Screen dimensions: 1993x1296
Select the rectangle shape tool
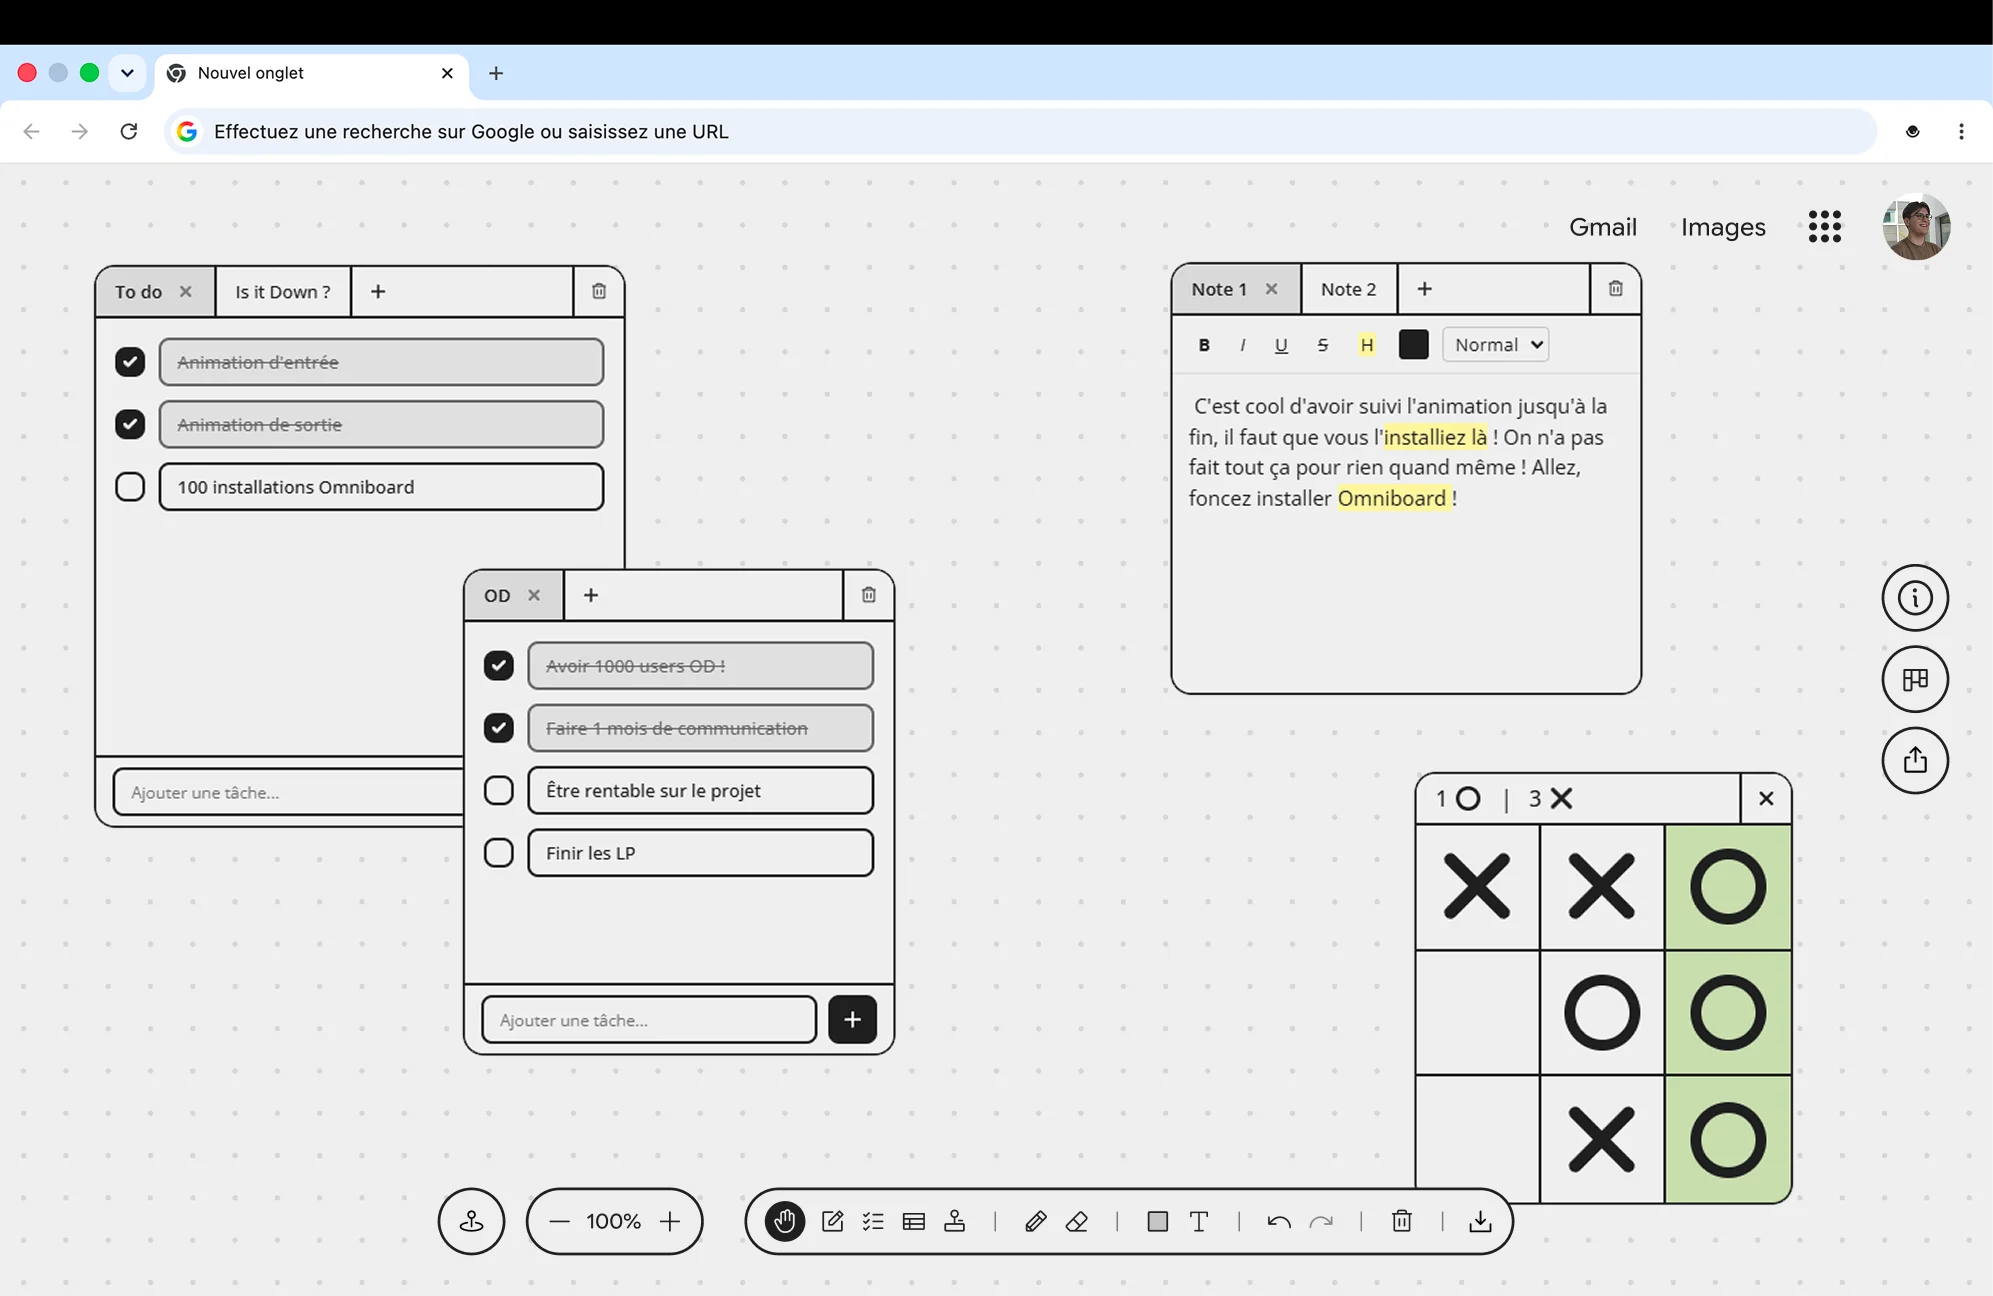point(1158,1221)
